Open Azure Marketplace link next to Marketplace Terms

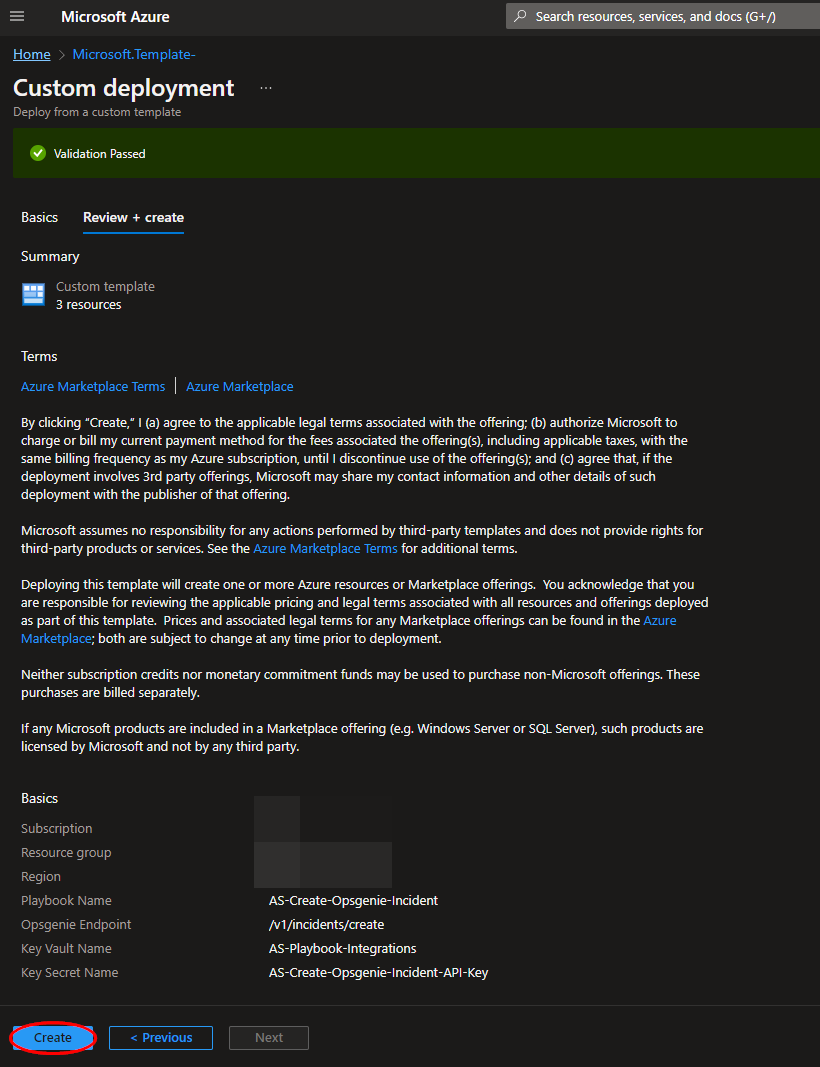(240, 387)
